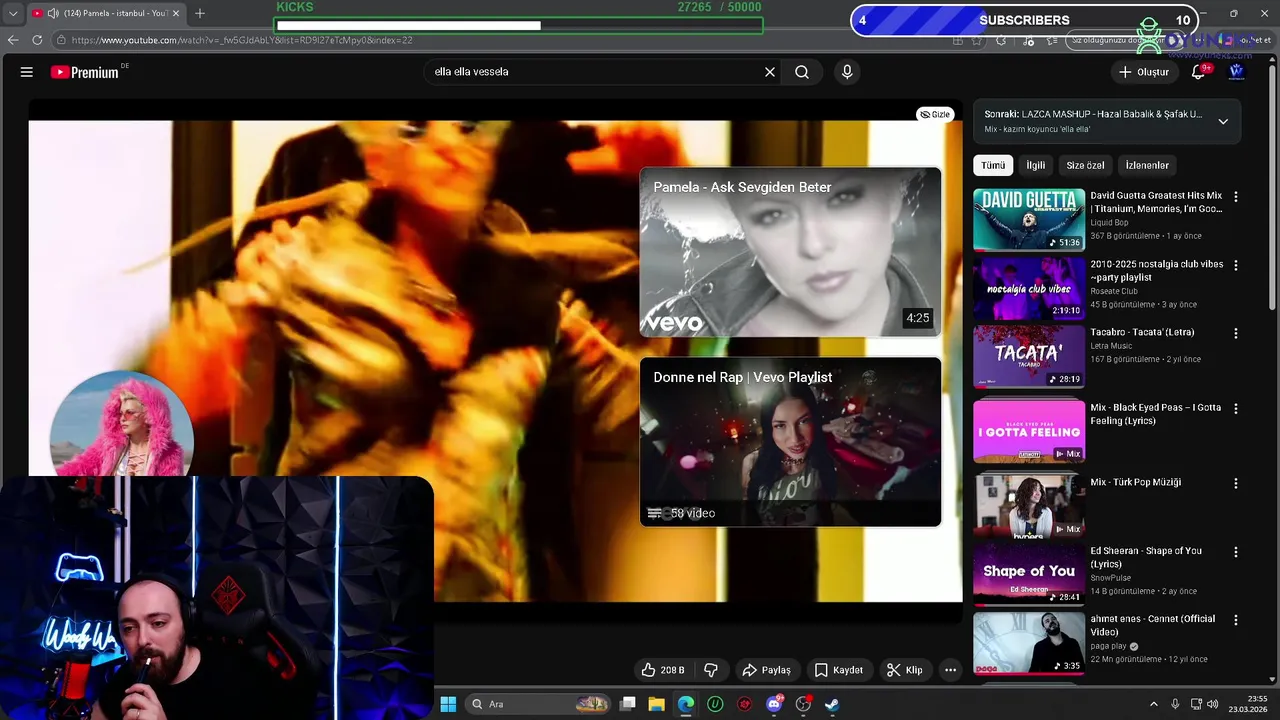Open the account avatar menu

tap(1236, 72)
